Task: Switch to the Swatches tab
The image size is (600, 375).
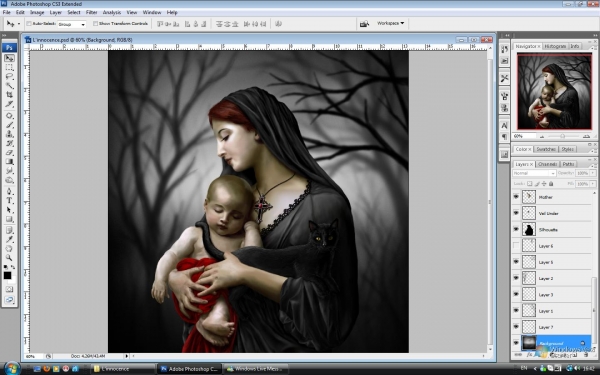Action: (x=546, y=149)
